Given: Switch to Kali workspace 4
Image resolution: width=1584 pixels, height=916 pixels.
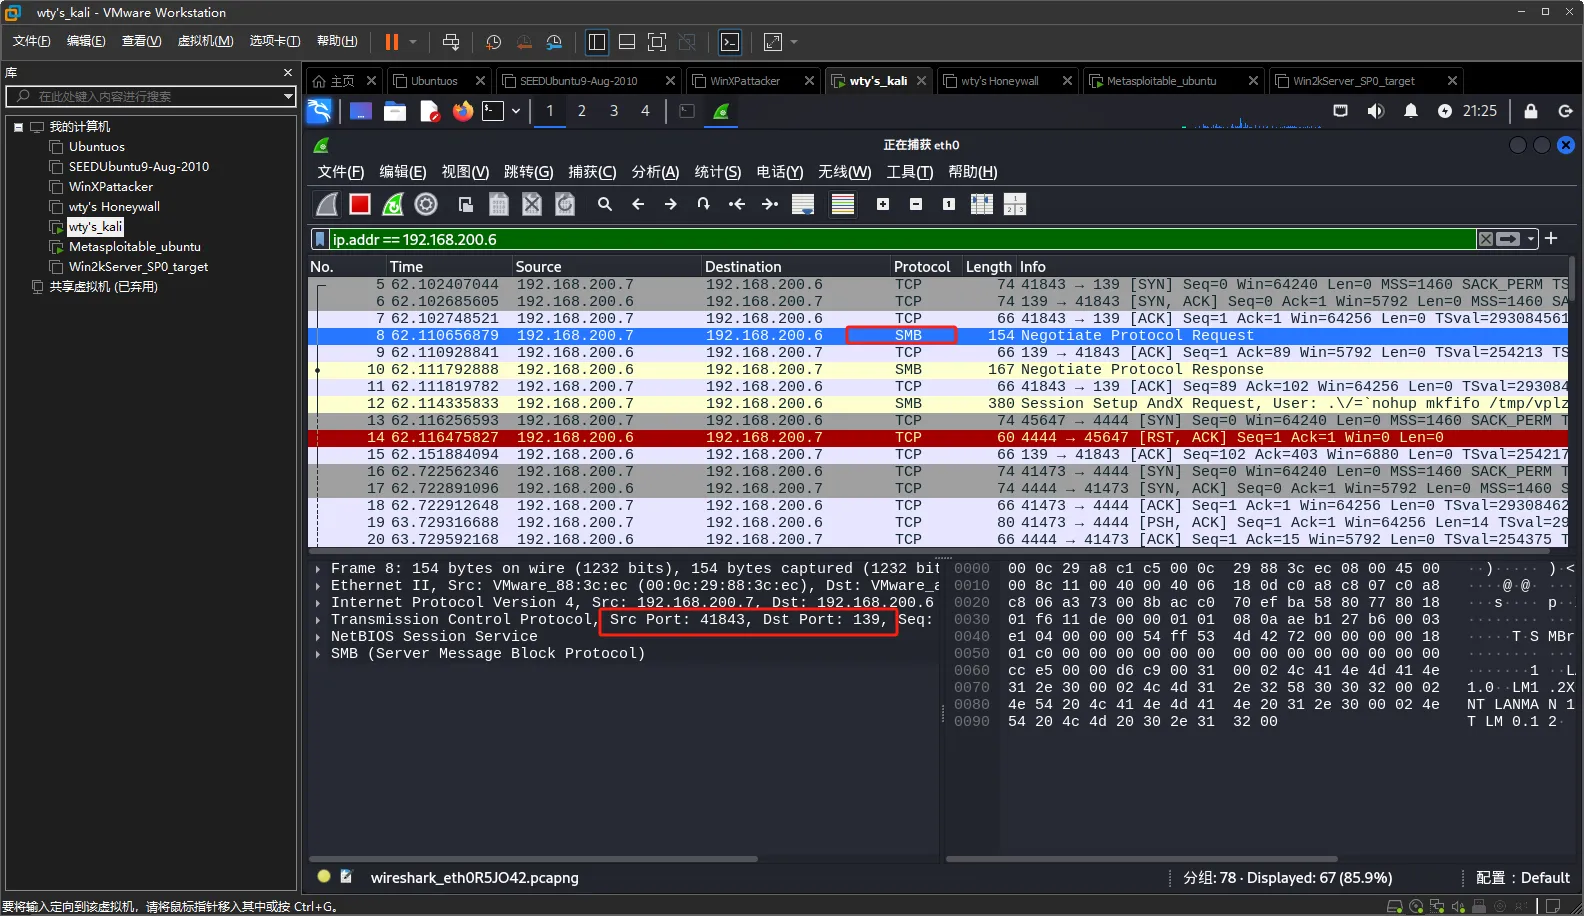Looking at the screenshot, I should pyautogui.click(x=645, y=111).
